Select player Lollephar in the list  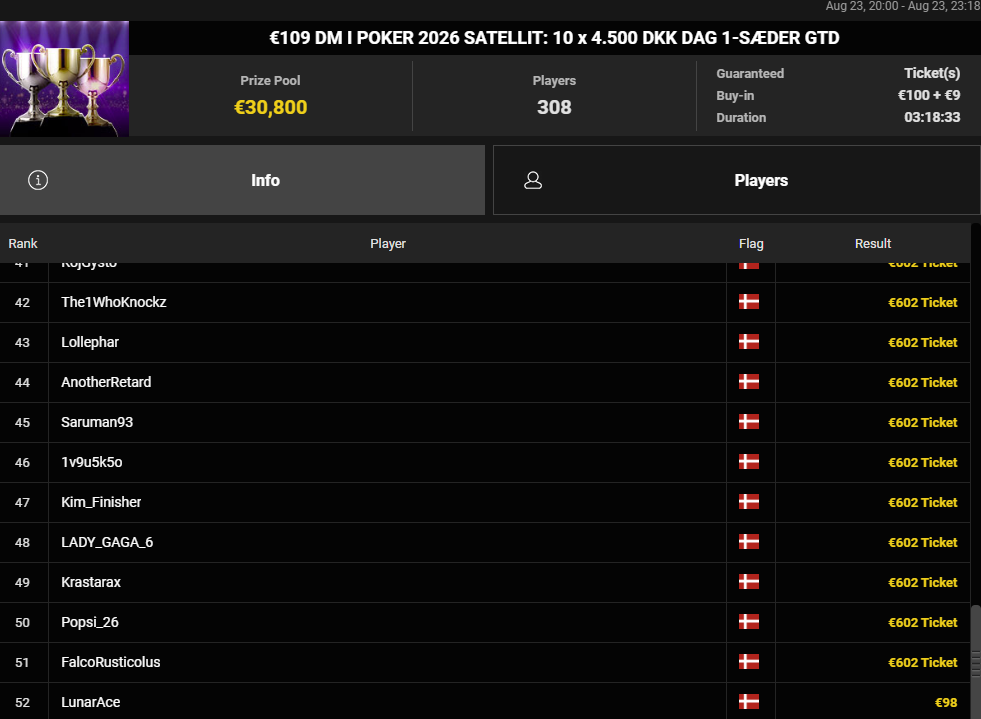tap(485, 342)
